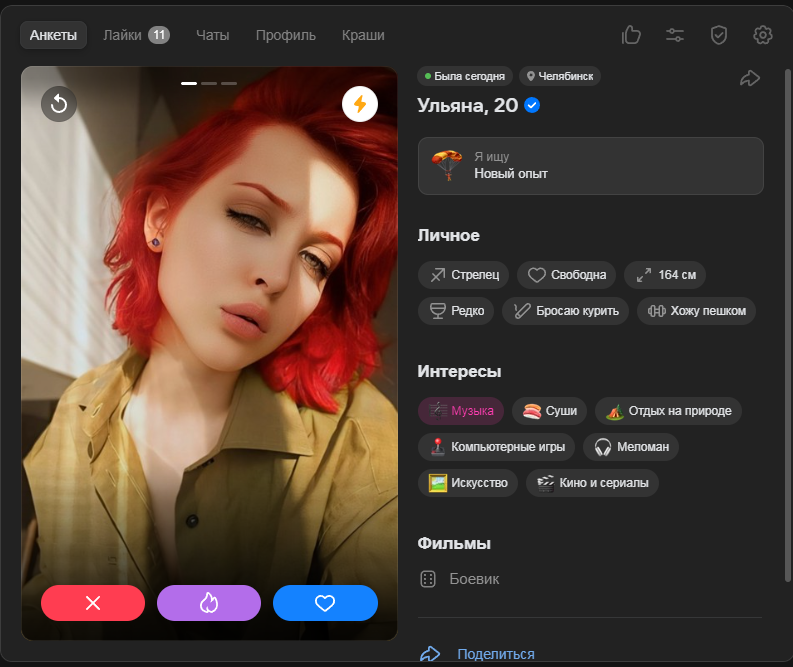Click the Компьютерные игры tag
Screen dimensions: 793x667
(496, 447)
